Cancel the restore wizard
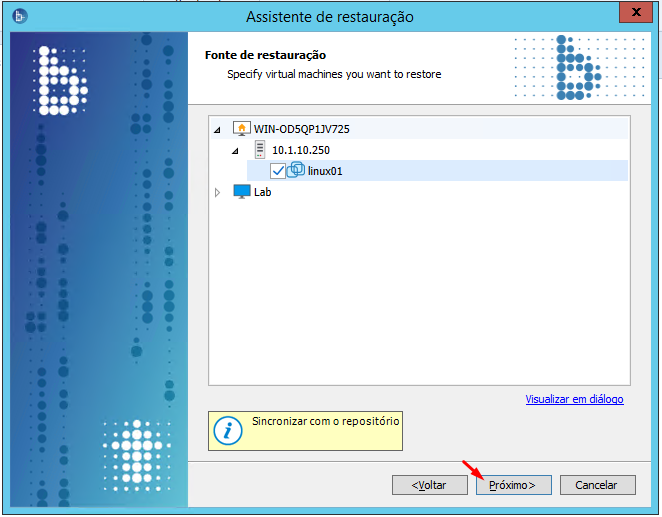Screen dimensions: 662x517 (597, 485)
